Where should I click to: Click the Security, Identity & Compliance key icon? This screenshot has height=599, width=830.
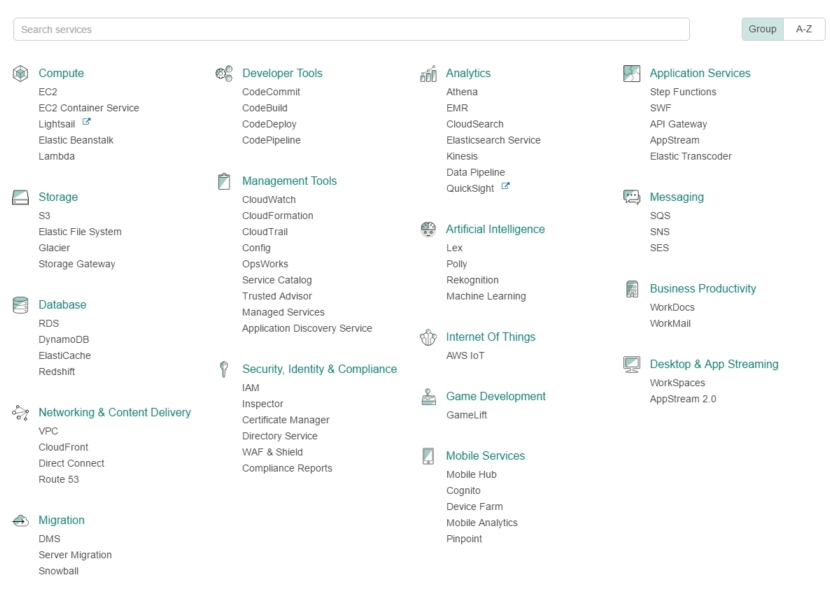[x=224, y=369]
